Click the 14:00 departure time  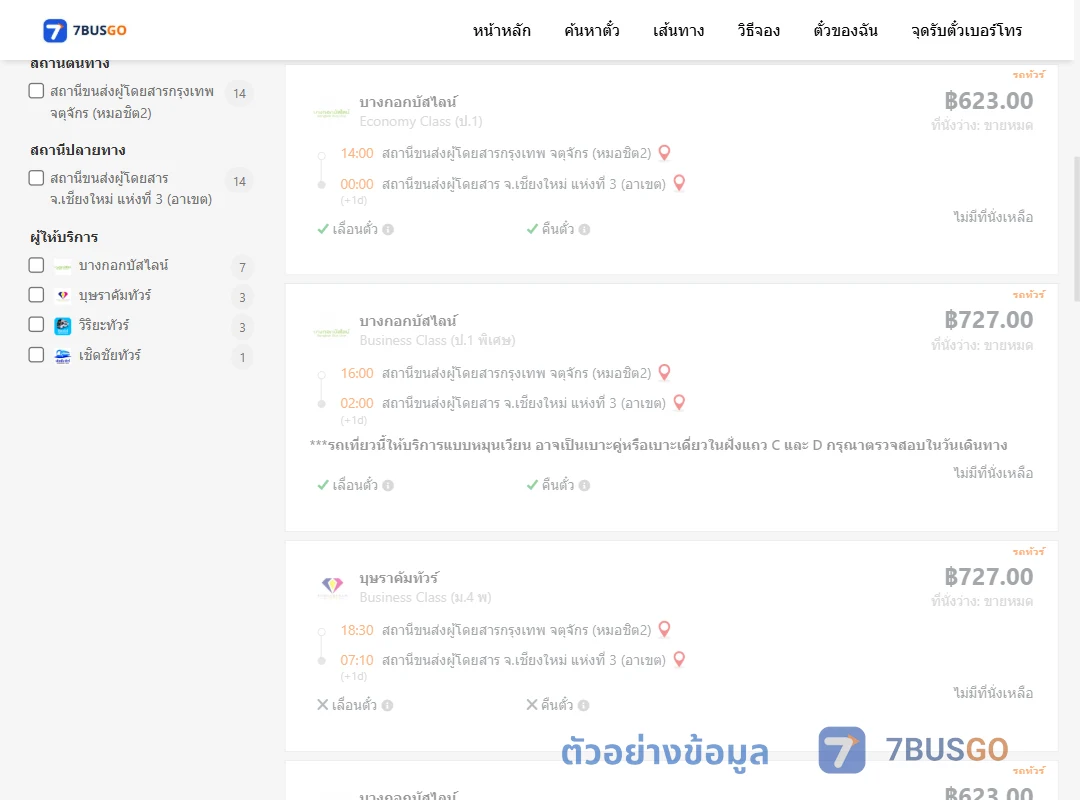[357, 153]
